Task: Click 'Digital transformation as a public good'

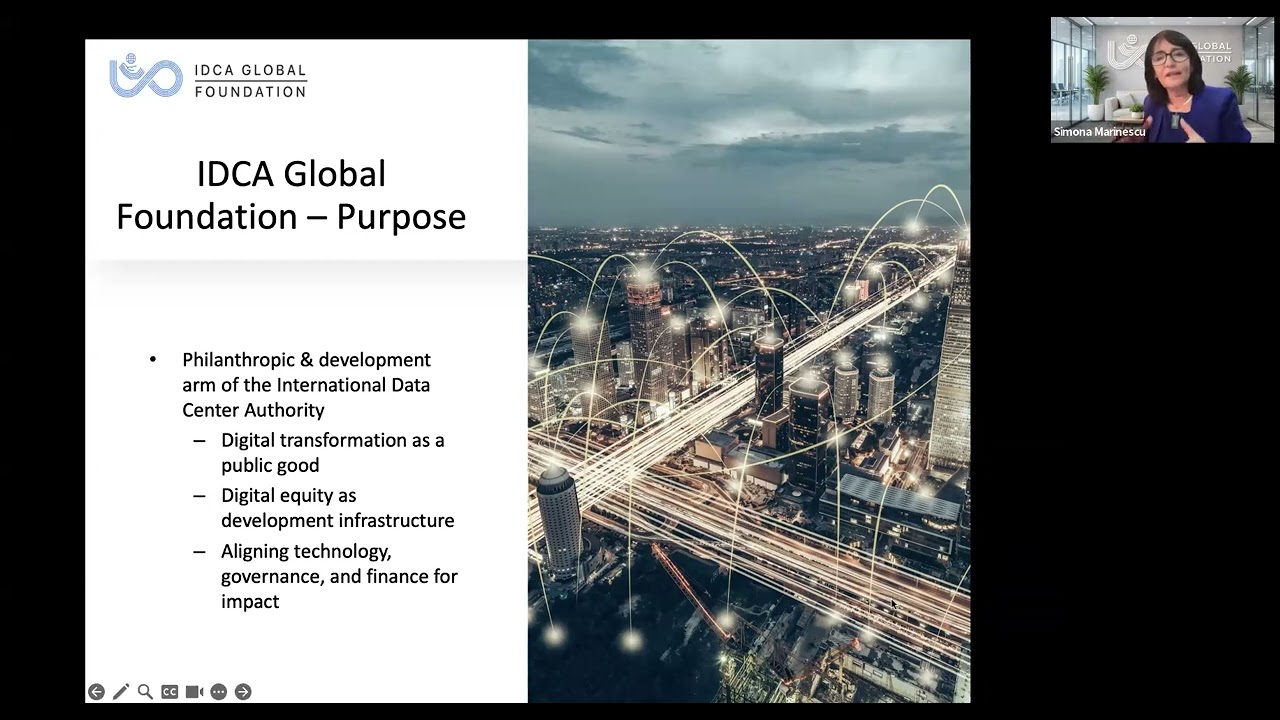Action: click(333, 452)
